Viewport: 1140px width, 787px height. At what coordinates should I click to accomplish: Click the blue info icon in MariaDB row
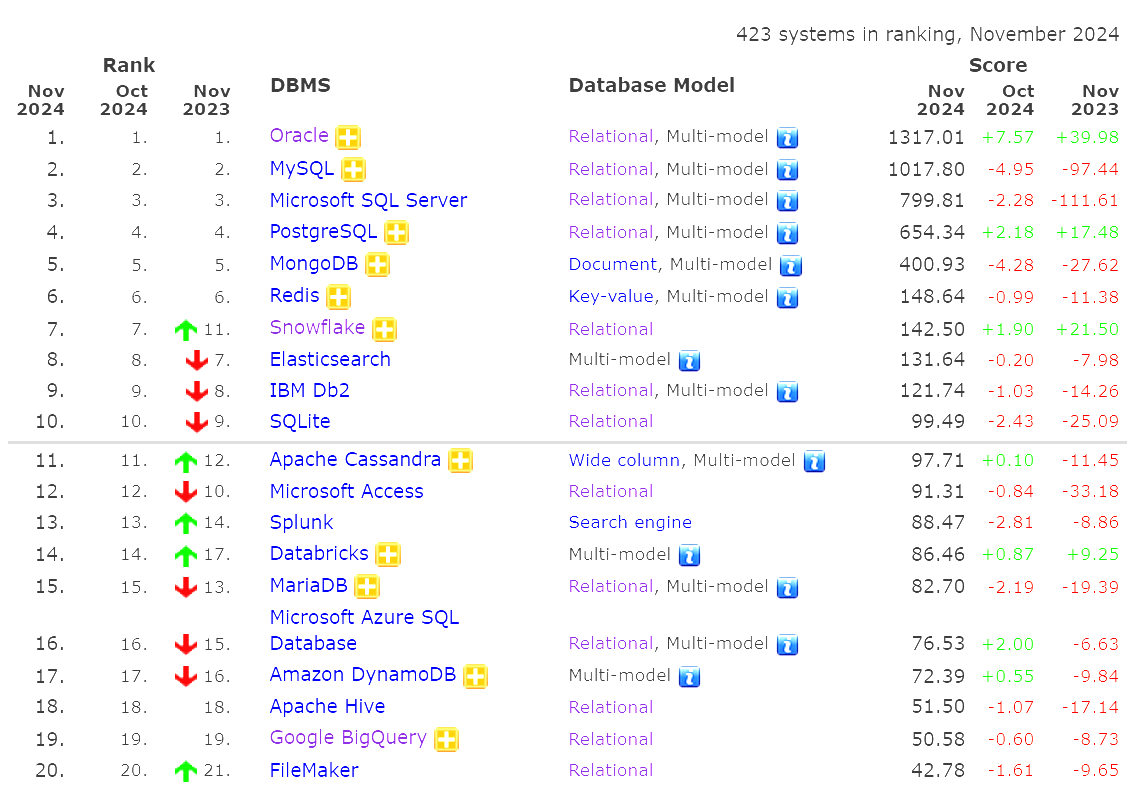[787, 587]
